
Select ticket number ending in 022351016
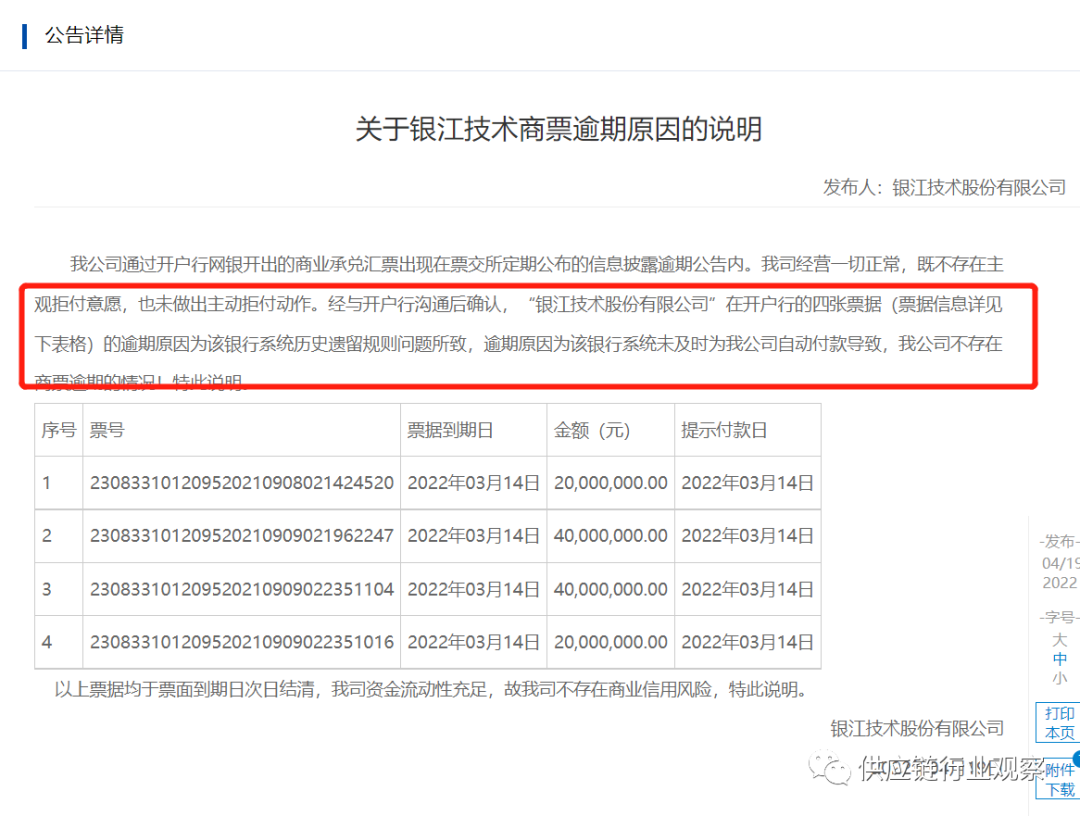coord(242,642)
